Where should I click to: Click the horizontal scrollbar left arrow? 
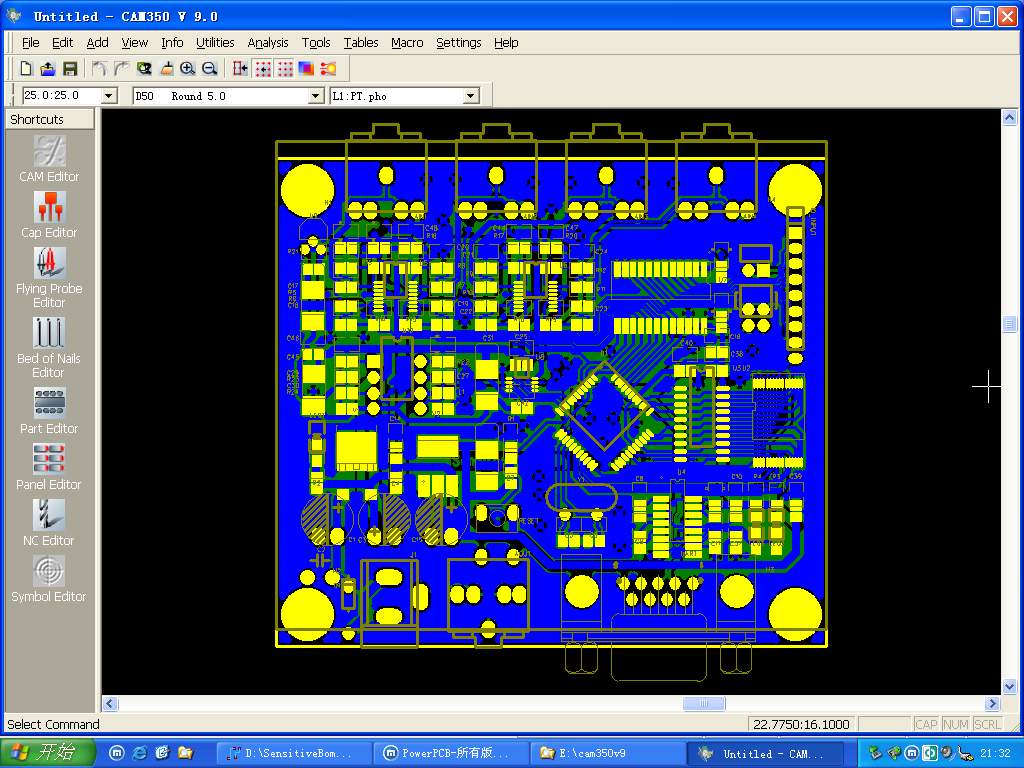[110, 703]
